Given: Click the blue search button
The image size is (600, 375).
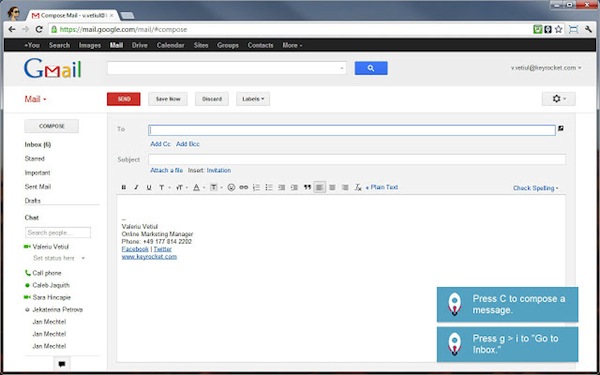Looking at the screenshot, I should [371, 68].
